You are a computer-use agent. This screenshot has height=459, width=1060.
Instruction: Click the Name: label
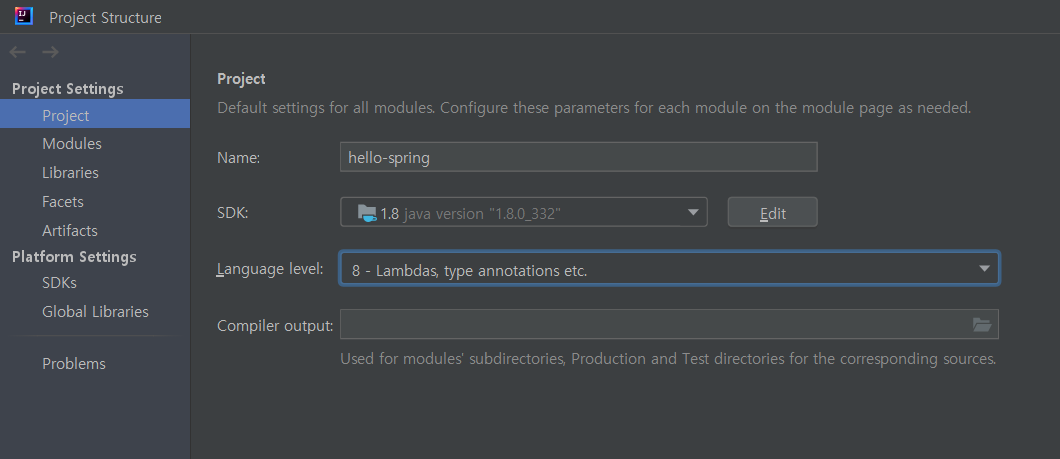[x=239, y=158]
